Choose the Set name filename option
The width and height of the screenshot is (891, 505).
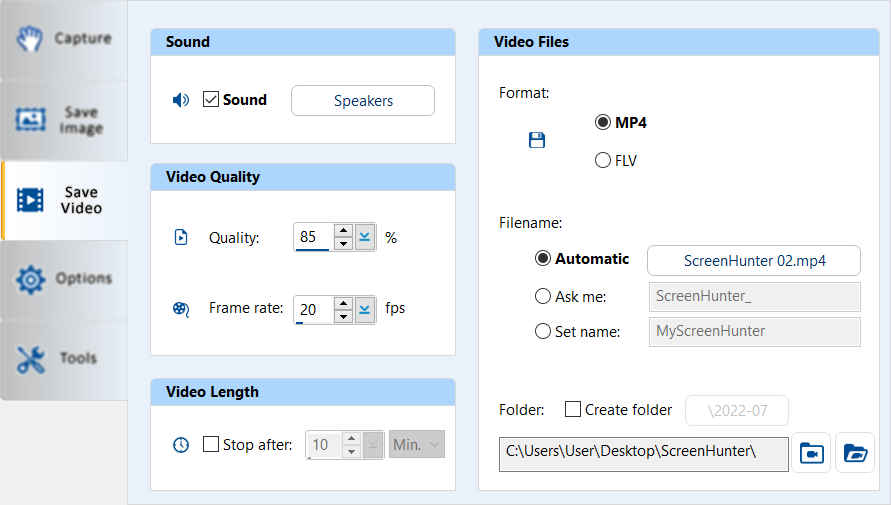543,331
